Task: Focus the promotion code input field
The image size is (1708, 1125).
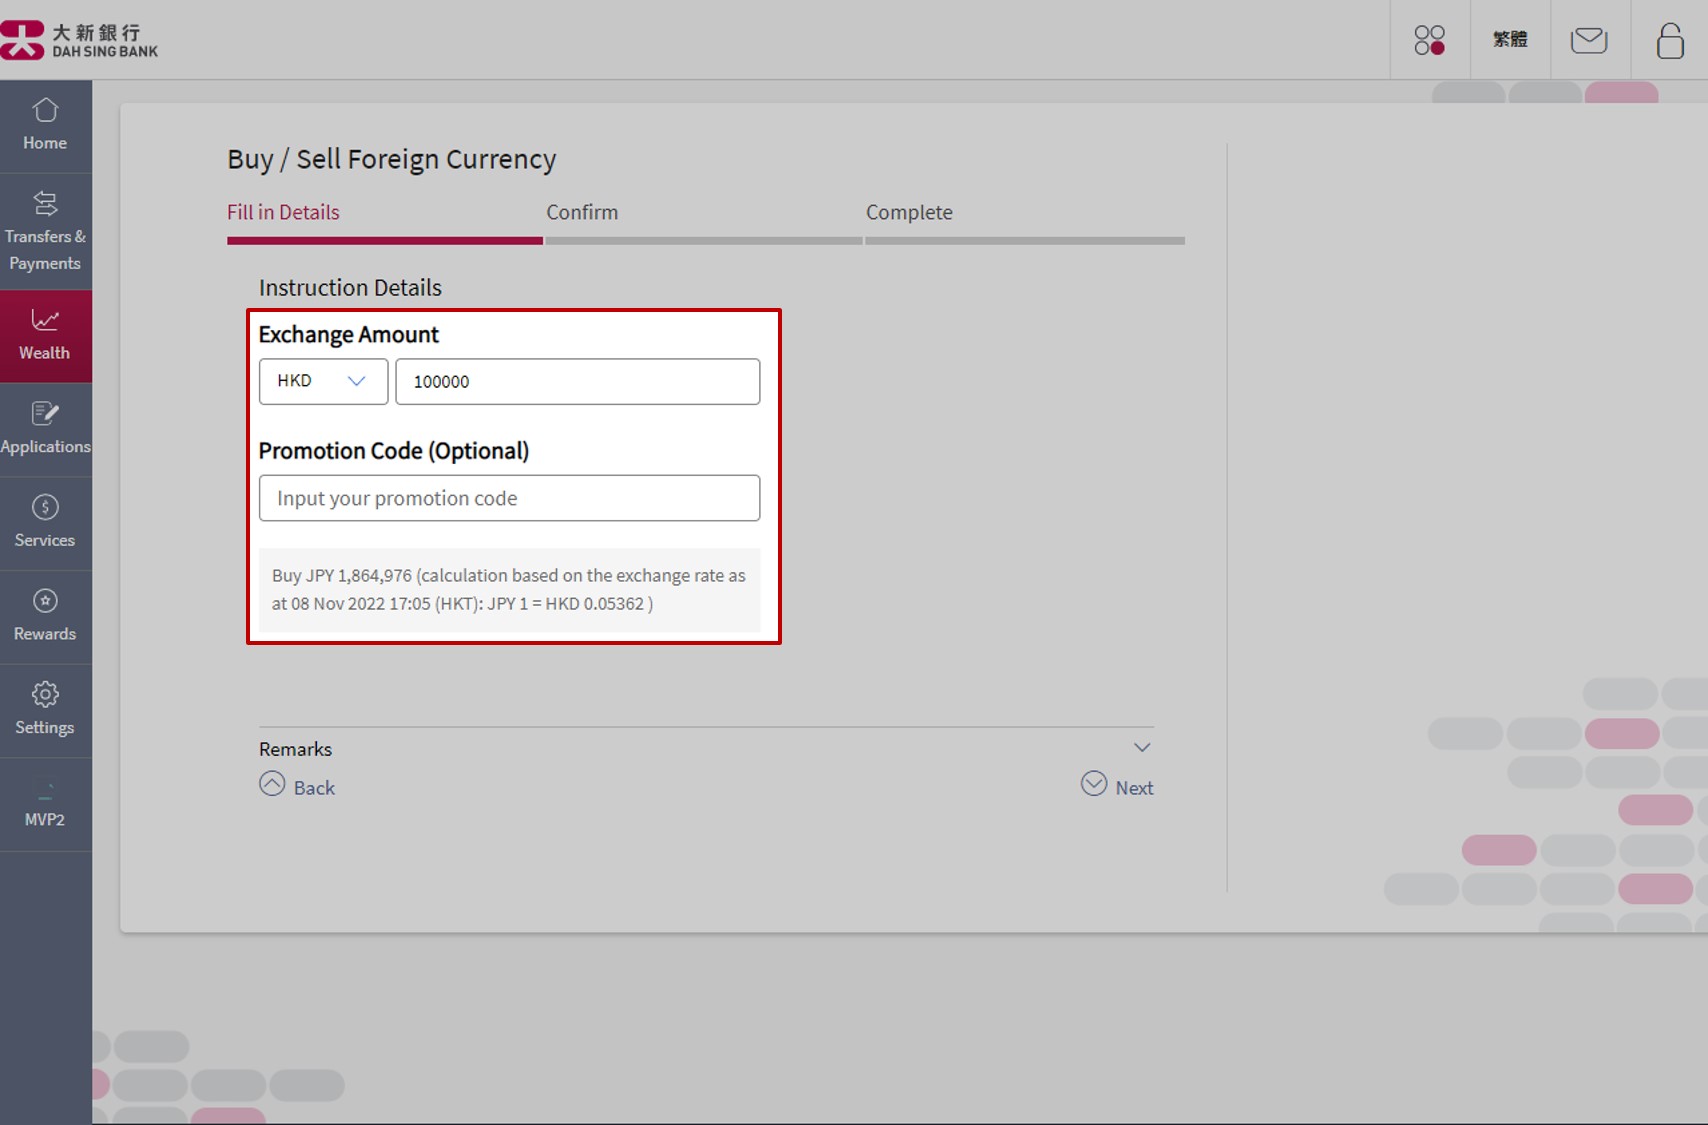Action: click(x=509, y=498)
